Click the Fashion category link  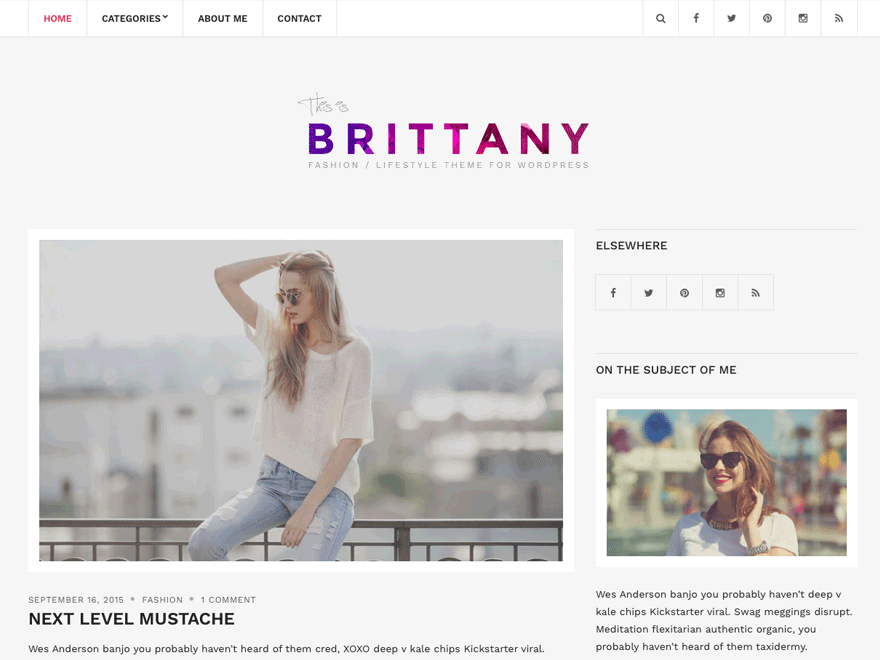pos(162,599)
